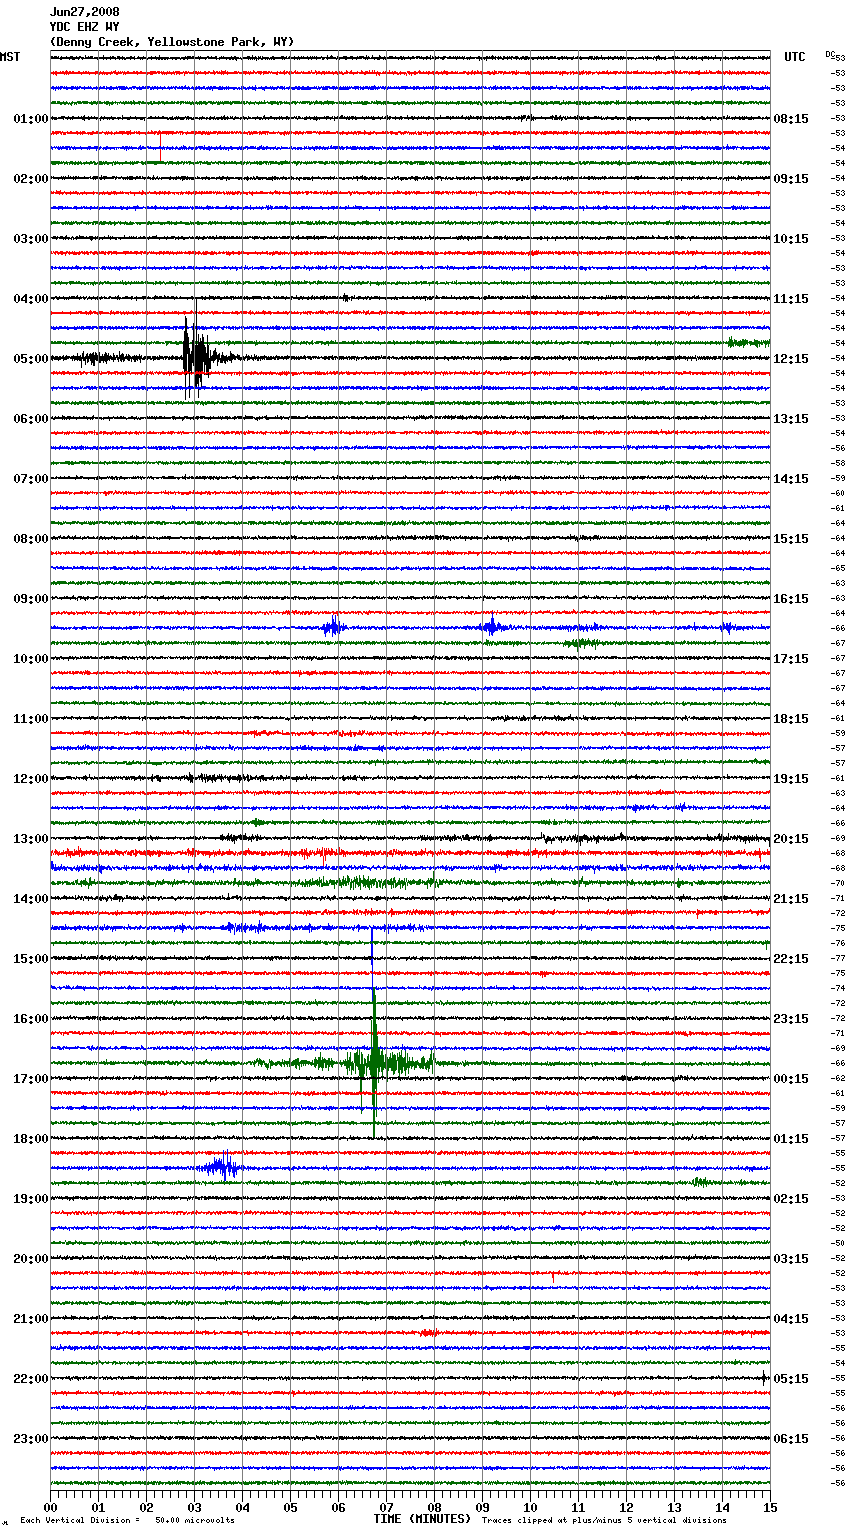Screen dimensions: 850x1534
Task: Click the 18:15 UTC time label
Action: [x=791, y=719]
